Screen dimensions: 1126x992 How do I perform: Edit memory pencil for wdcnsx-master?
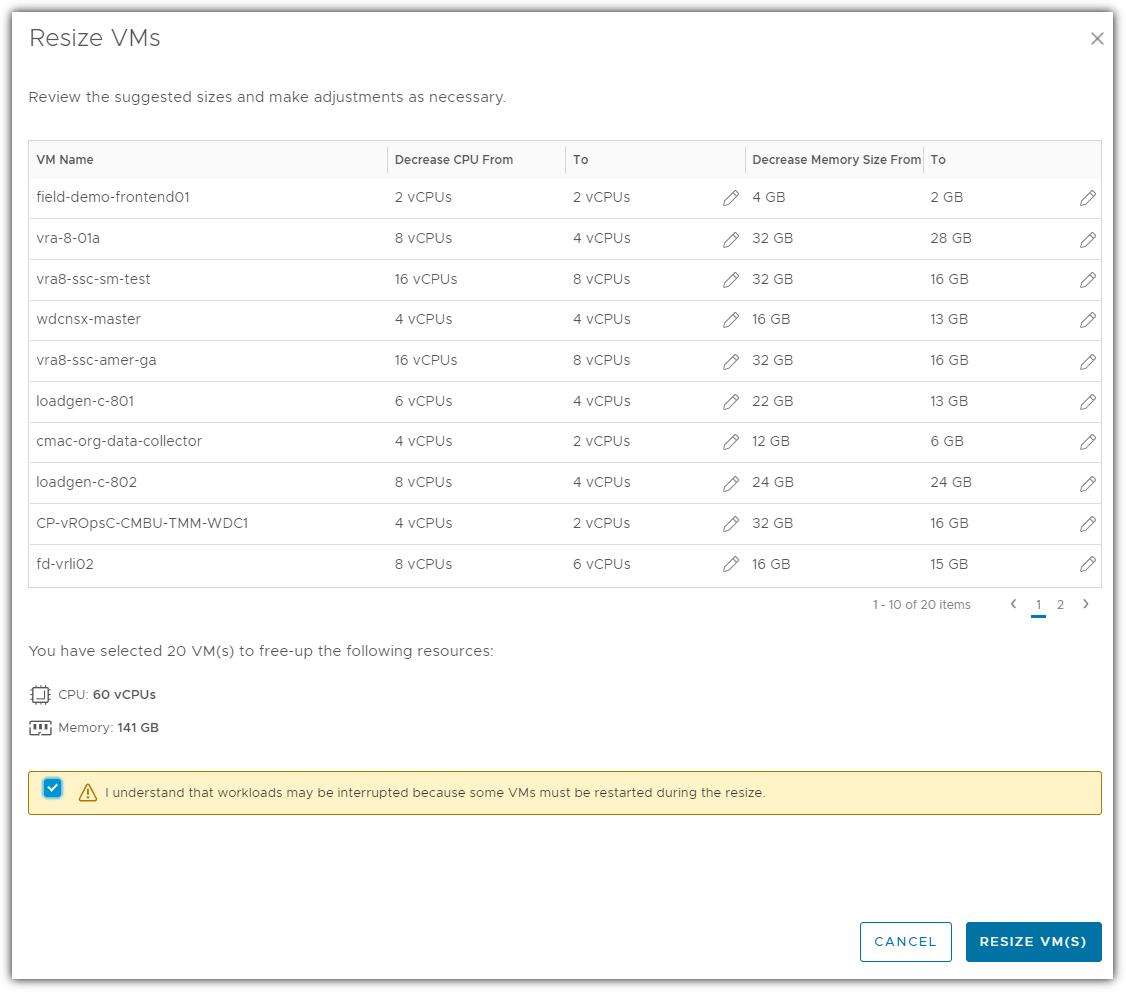pos(1088,320)
